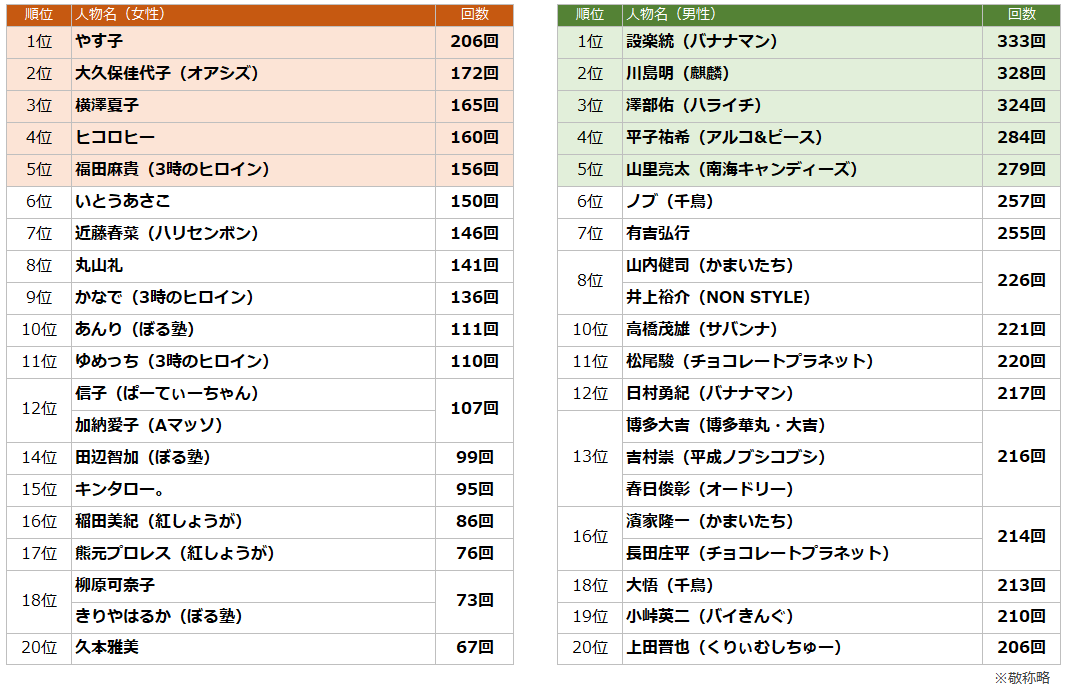Click the 設楽統（バナナマン） cell
The width and height of the screenshot is (1072, 688).
[x=801, y=41]
